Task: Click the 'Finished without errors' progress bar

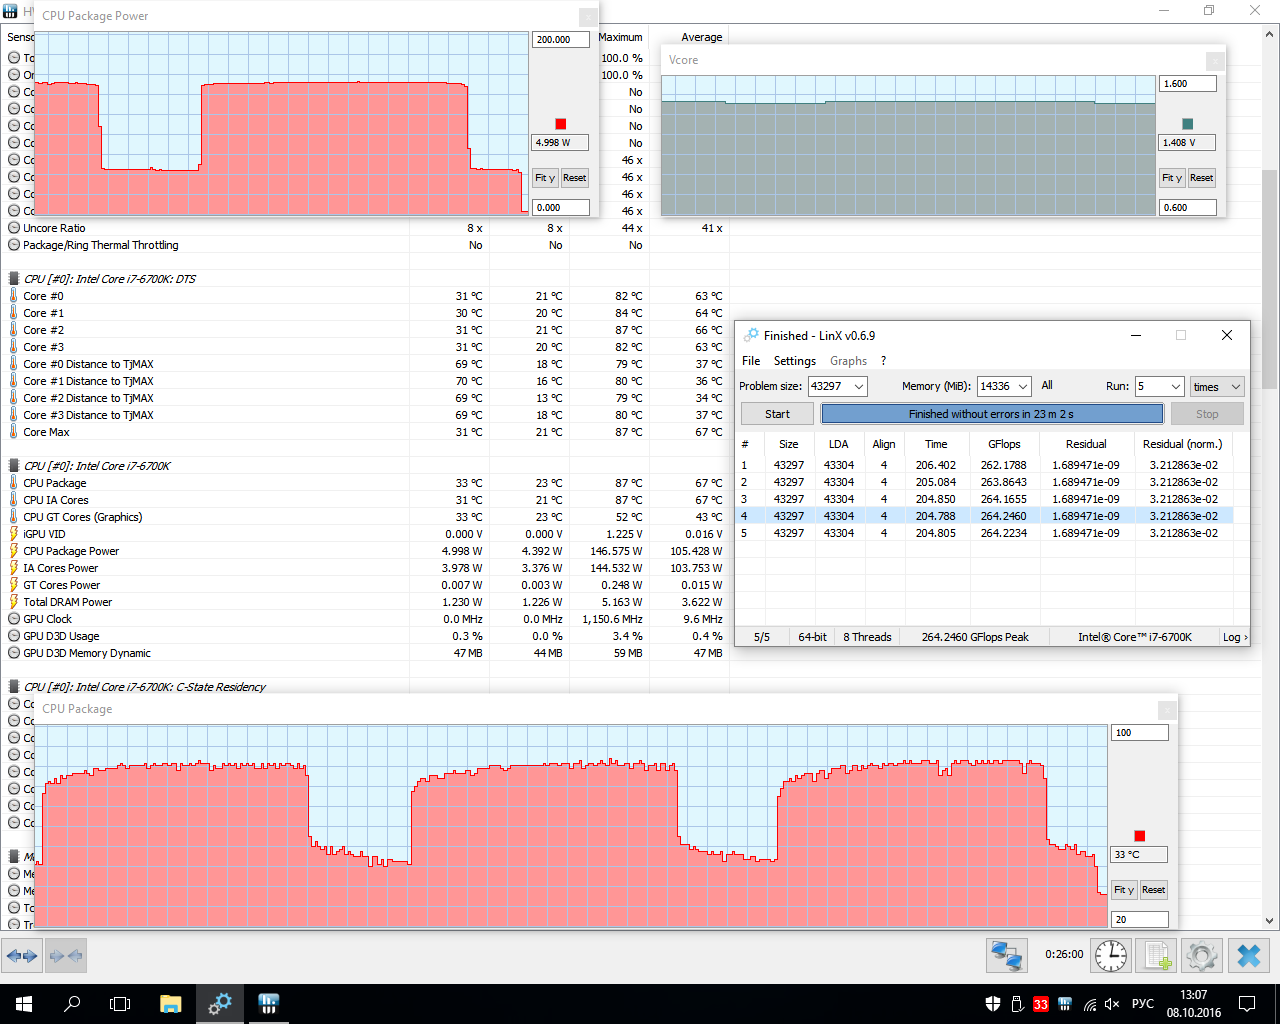Action: coord(992,414)
